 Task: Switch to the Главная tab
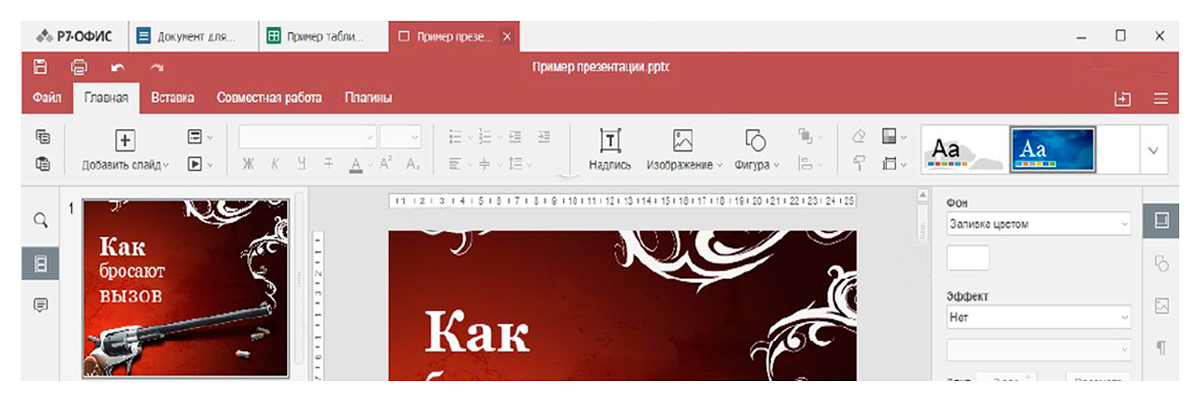(106, 98)
